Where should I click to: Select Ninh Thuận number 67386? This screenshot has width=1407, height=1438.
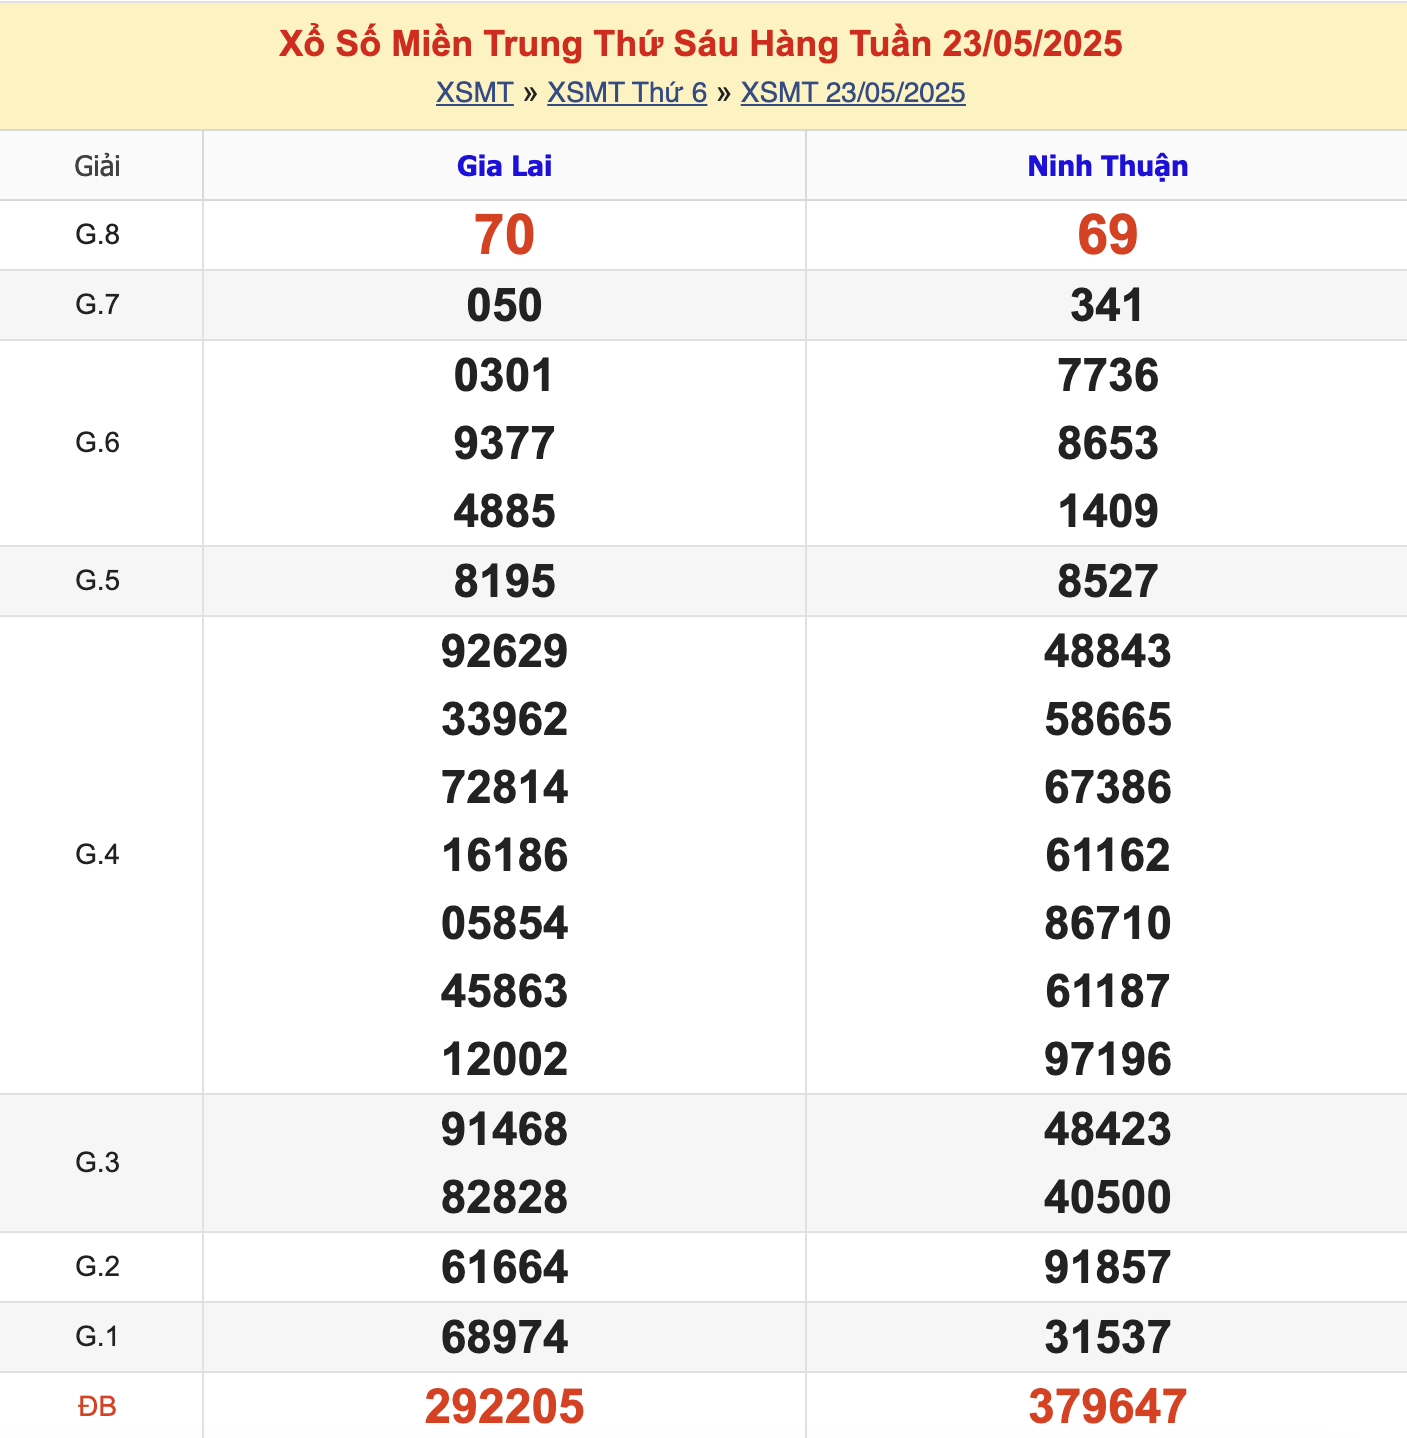[1108, 787]
